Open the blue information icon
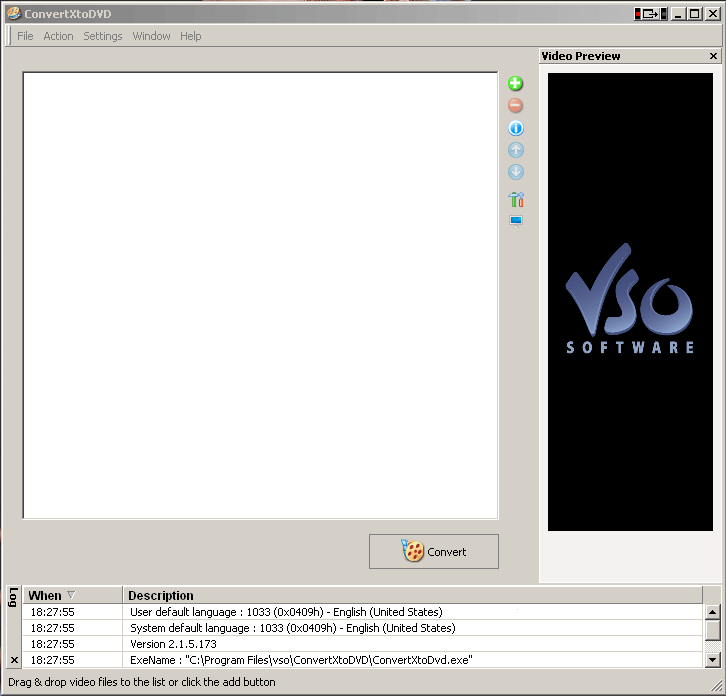726x696 pixels. pyautogui.click(x=516, y=128)
